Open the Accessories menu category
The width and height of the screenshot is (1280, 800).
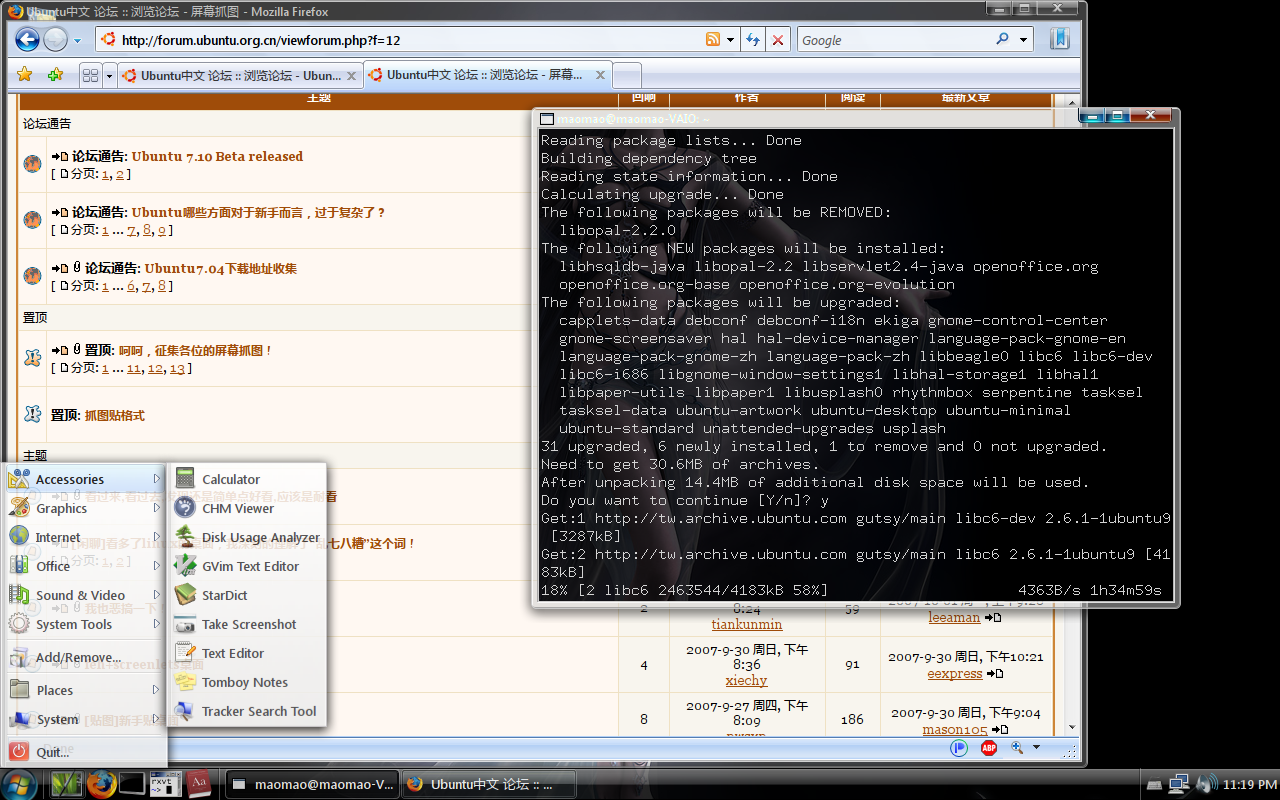coord(85,479)
